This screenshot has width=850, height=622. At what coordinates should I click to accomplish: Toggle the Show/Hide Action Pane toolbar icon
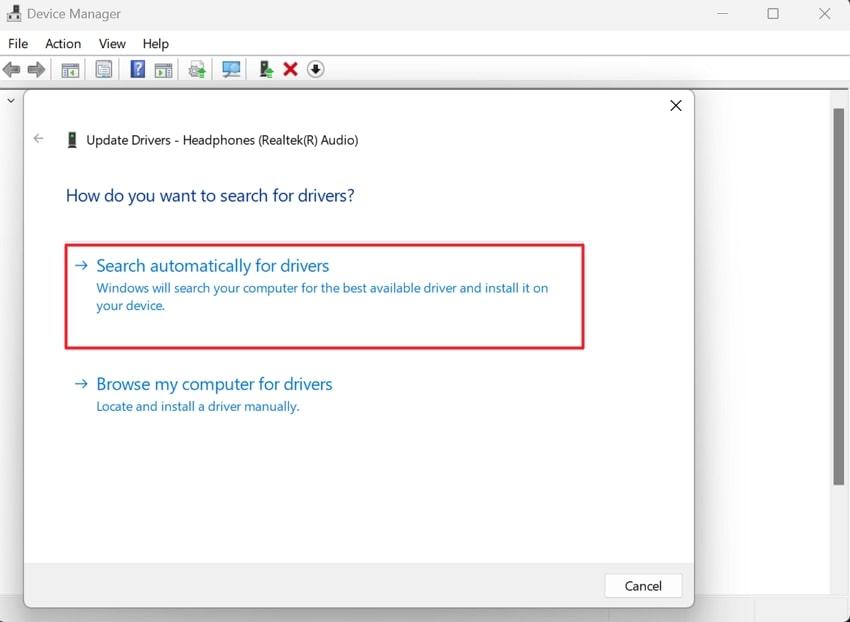click(163, 69)
